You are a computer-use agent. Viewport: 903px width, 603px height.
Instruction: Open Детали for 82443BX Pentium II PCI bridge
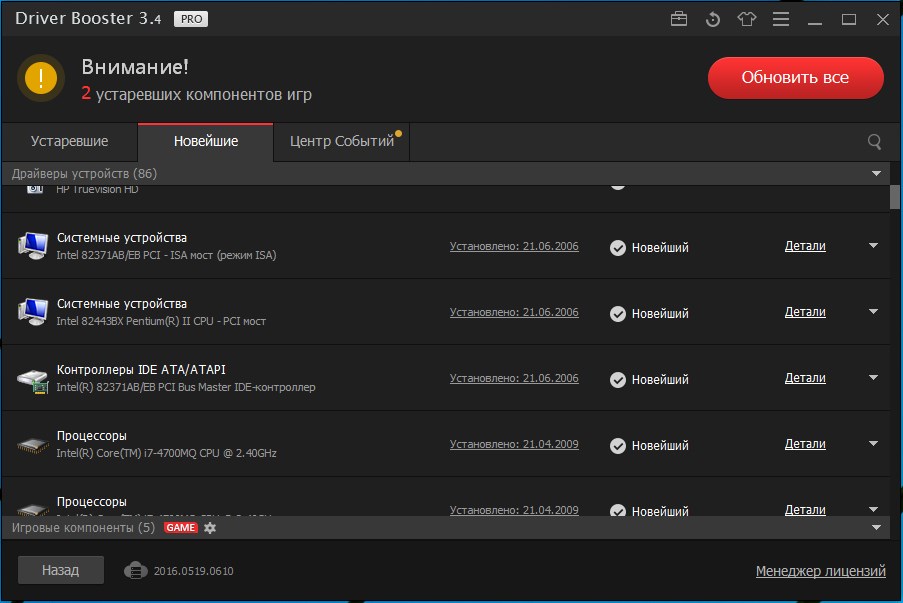pos(805,312)
